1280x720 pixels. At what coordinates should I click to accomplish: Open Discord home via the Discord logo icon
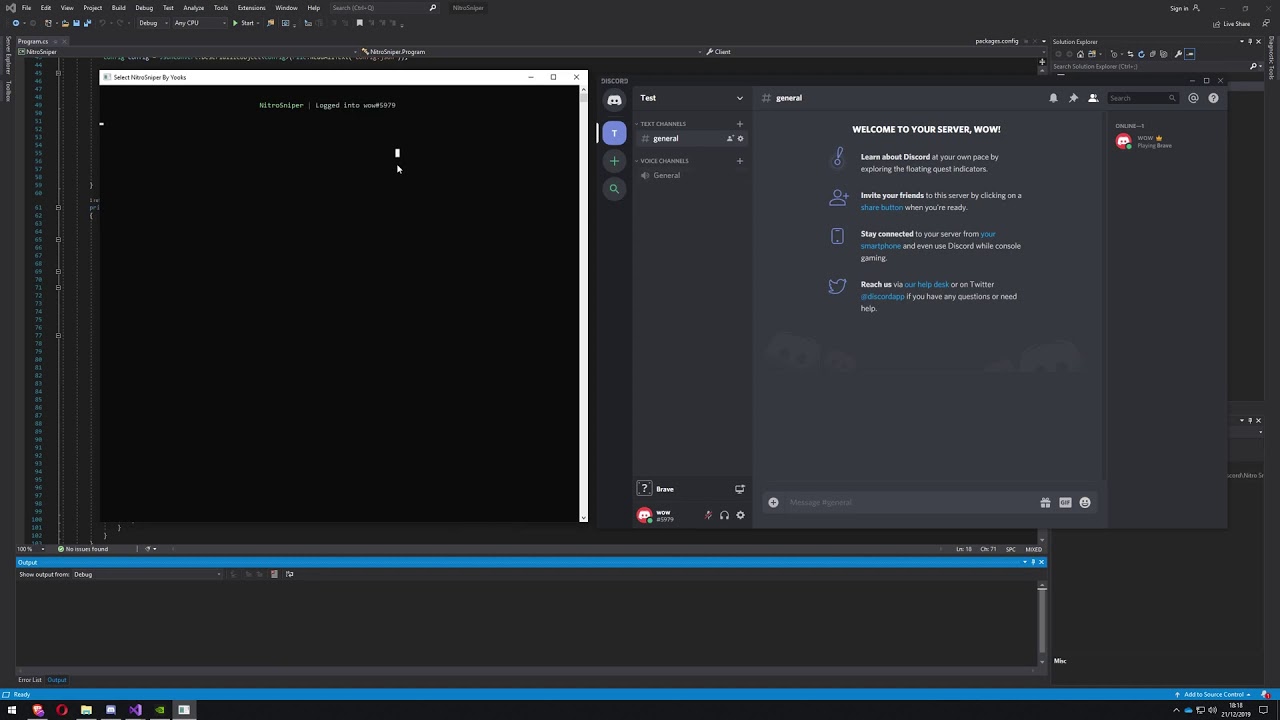coord(614,100)
